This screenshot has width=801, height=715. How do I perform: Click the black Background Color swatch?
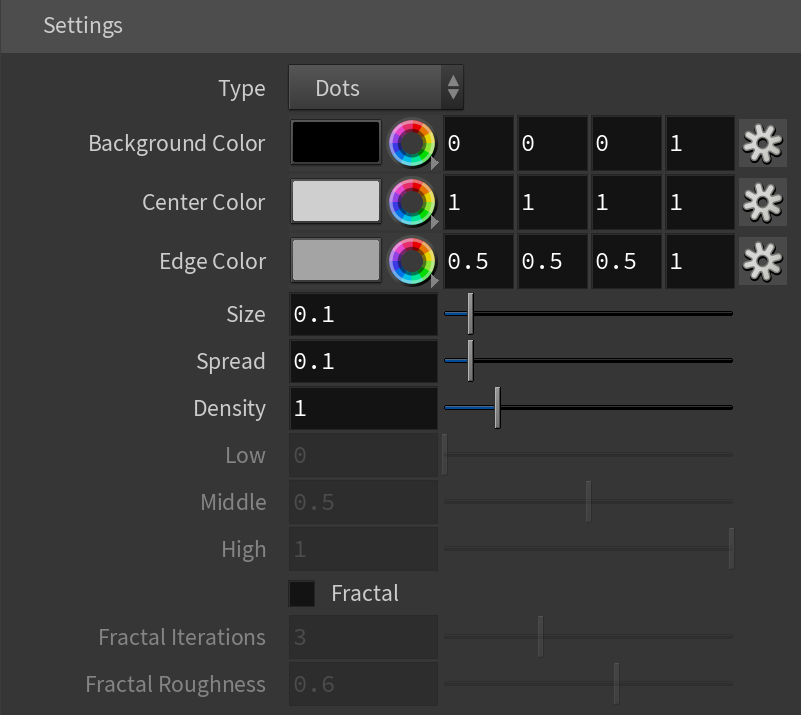point(336,142)
